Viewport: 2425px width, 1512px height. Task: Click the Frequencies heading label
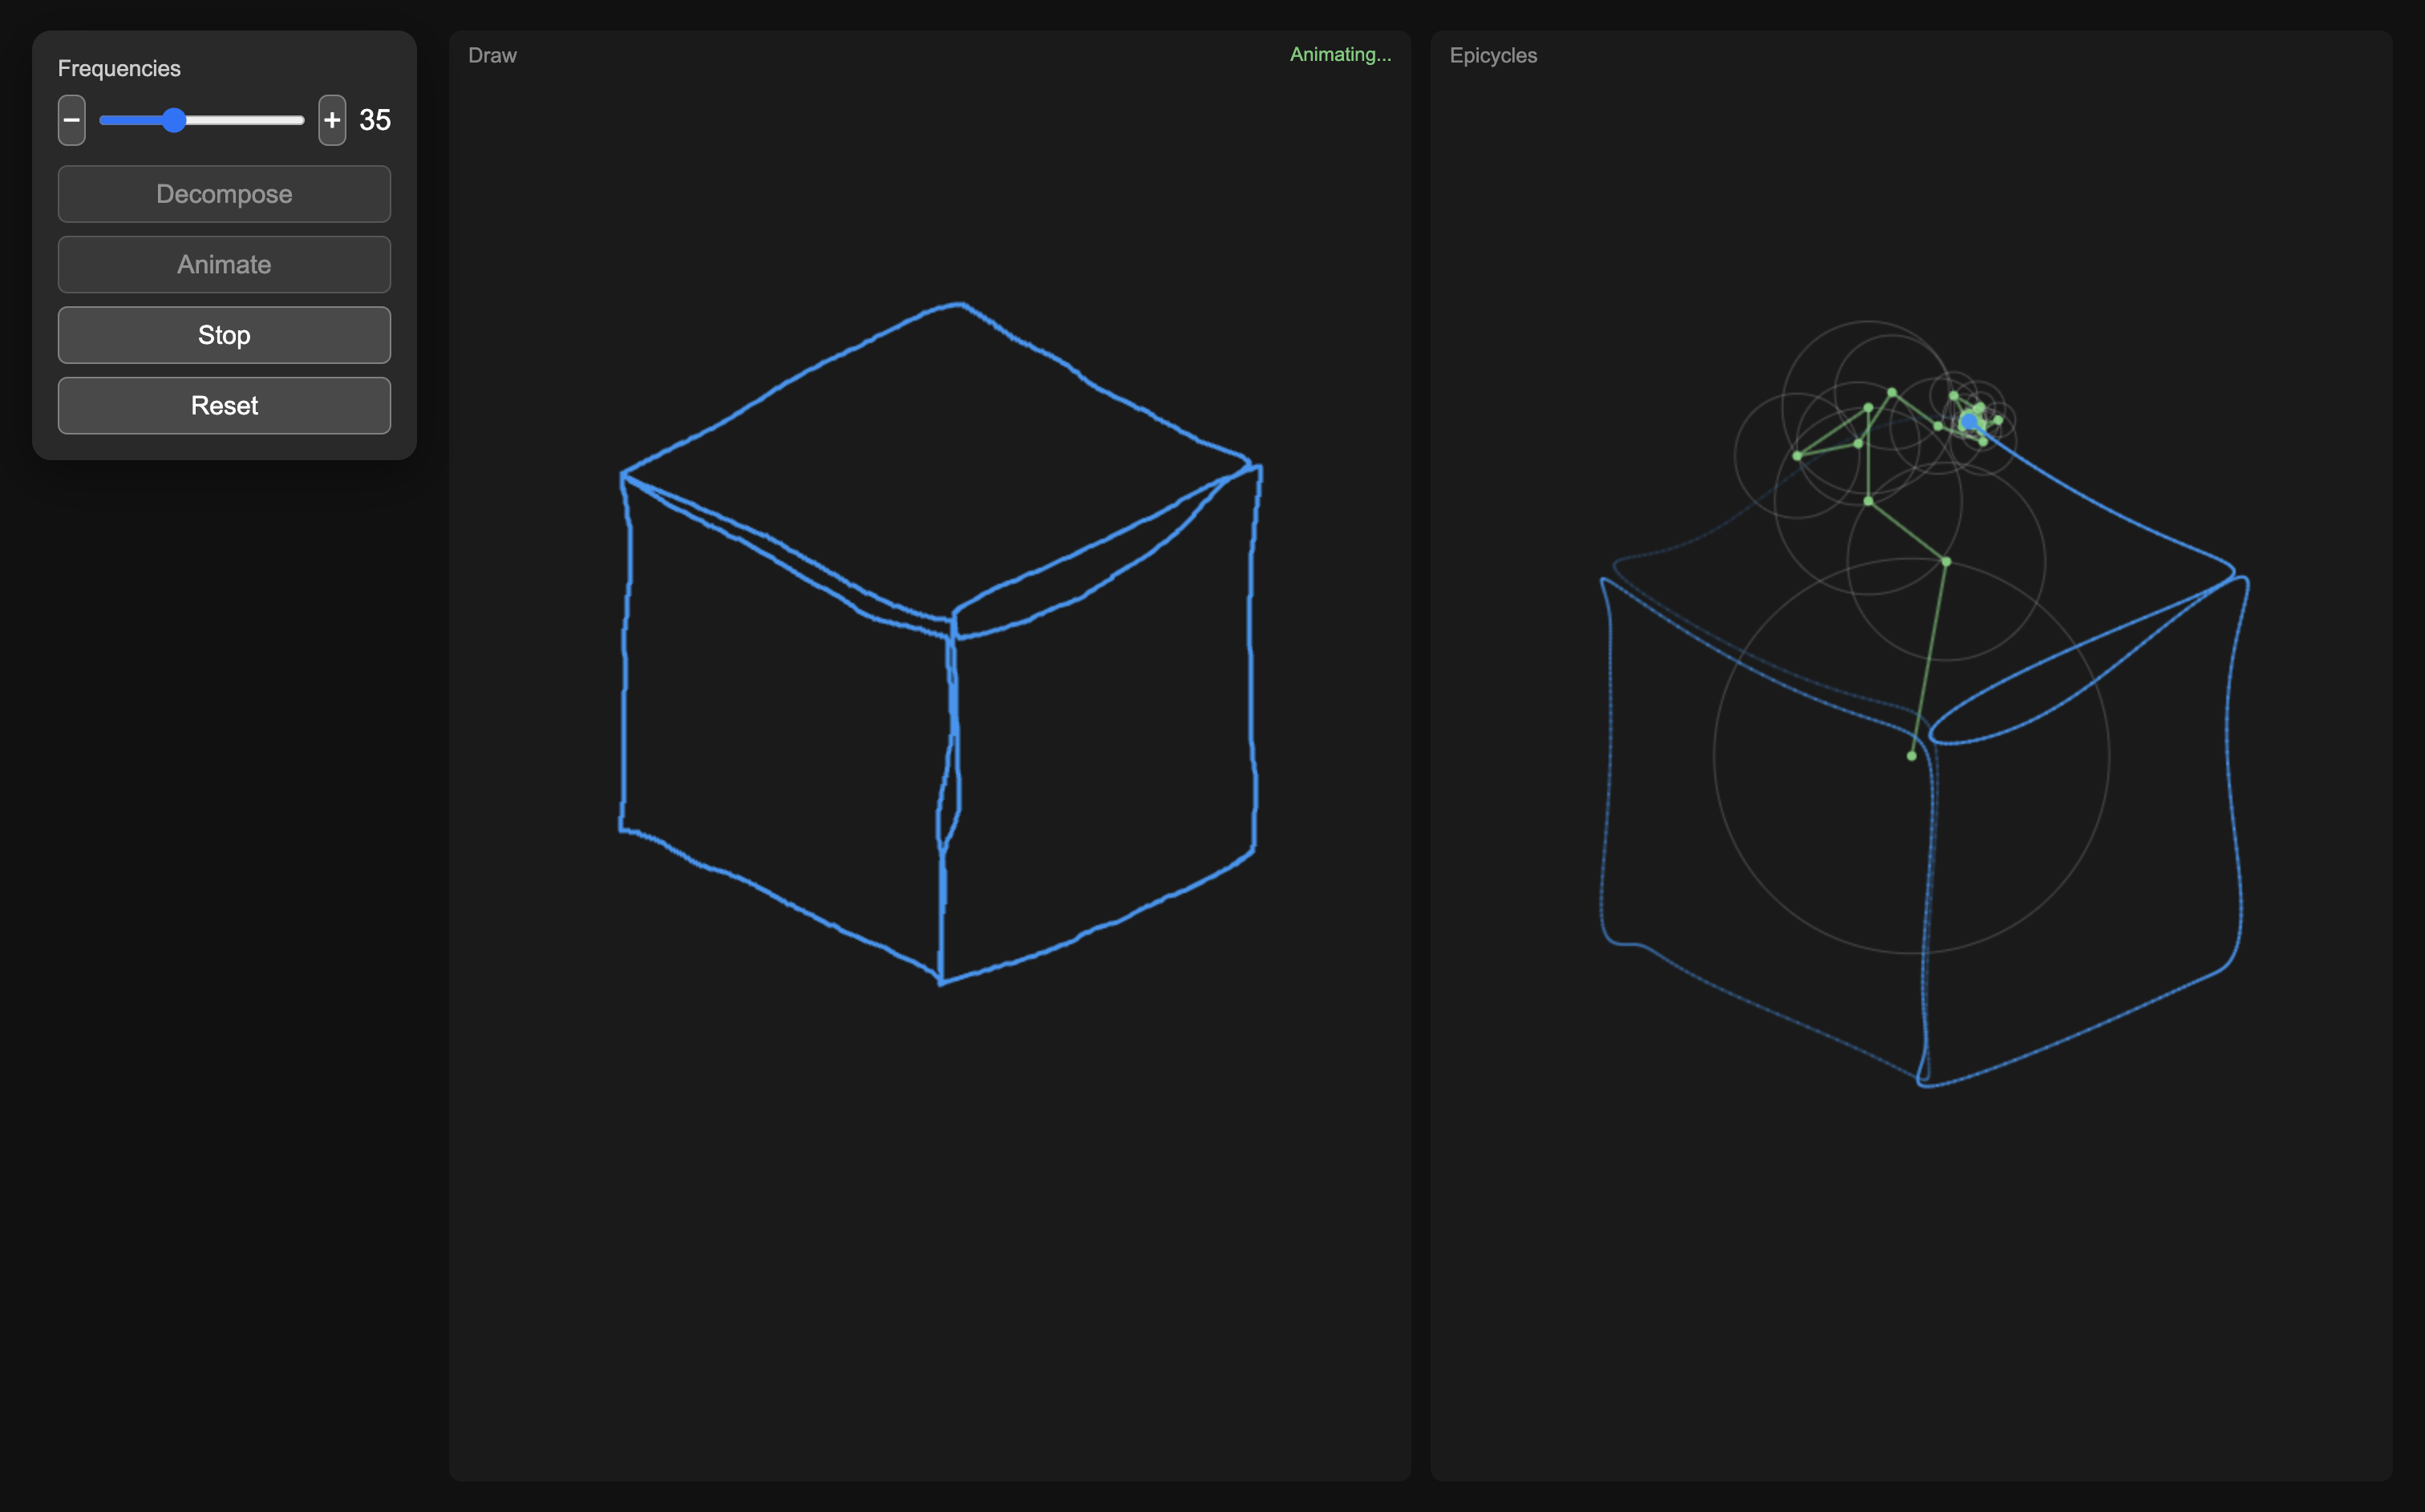pos(119,68)
